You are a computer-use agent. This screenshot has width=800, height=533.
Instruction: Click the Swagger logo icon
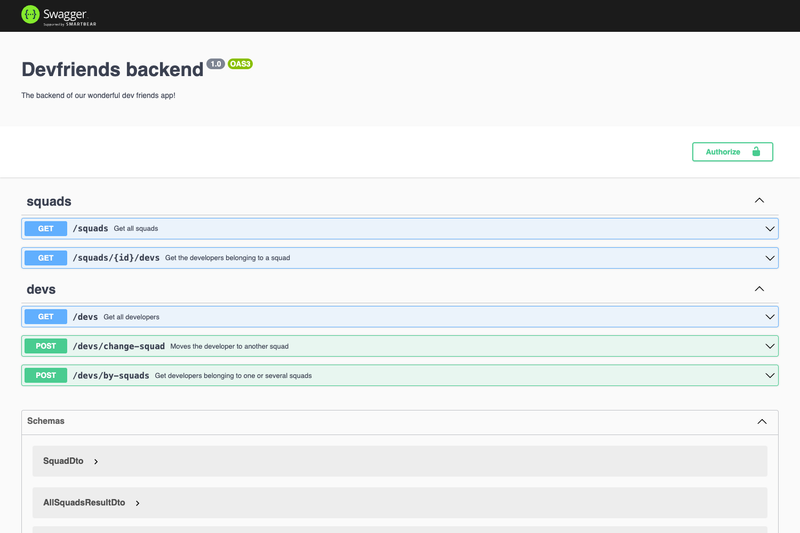31,14
